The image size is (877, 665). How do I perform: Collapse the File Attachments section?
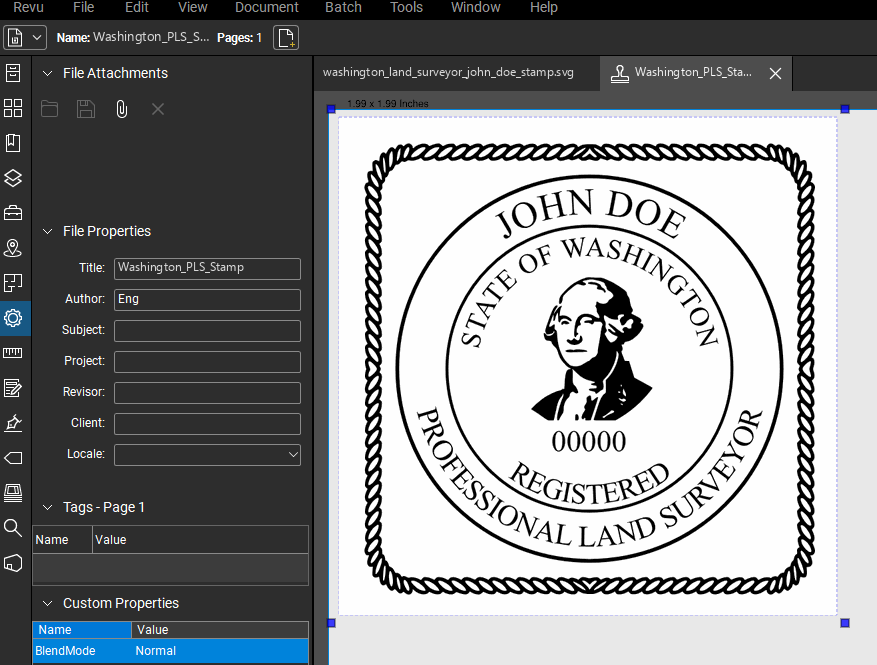point(48,73)
